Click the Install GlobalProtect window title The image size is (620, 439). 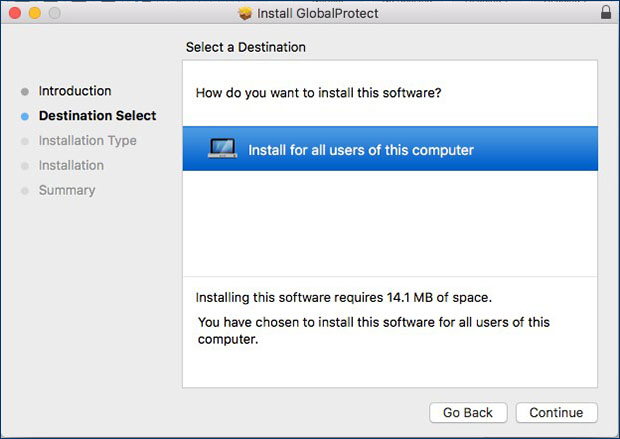click(318, 14)
